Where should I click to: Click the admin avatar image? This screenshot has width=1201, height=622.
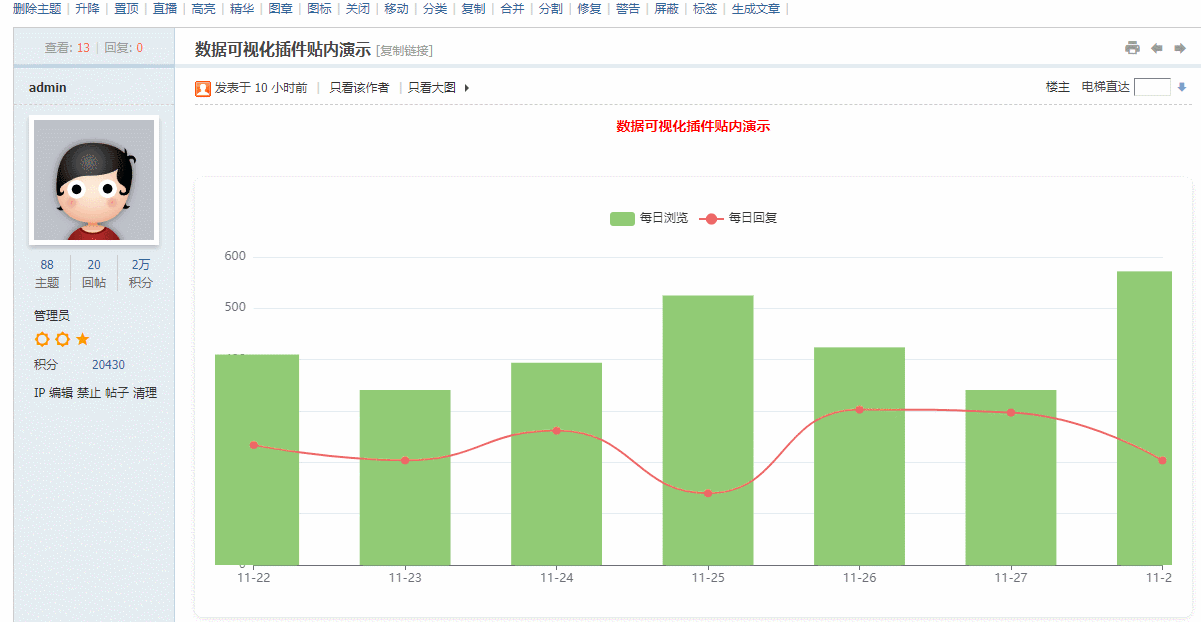[x=94, y=180]
